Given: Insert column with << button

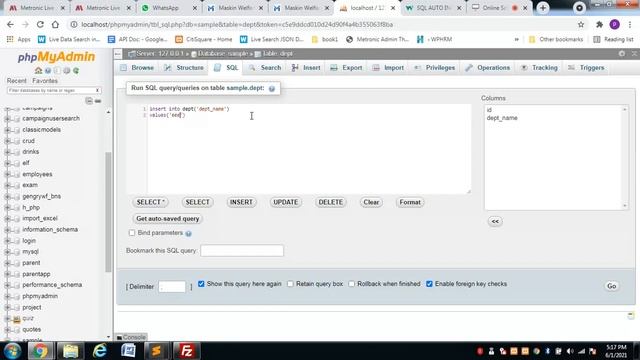Looking at the screenshot, I should tap(495, 221).
